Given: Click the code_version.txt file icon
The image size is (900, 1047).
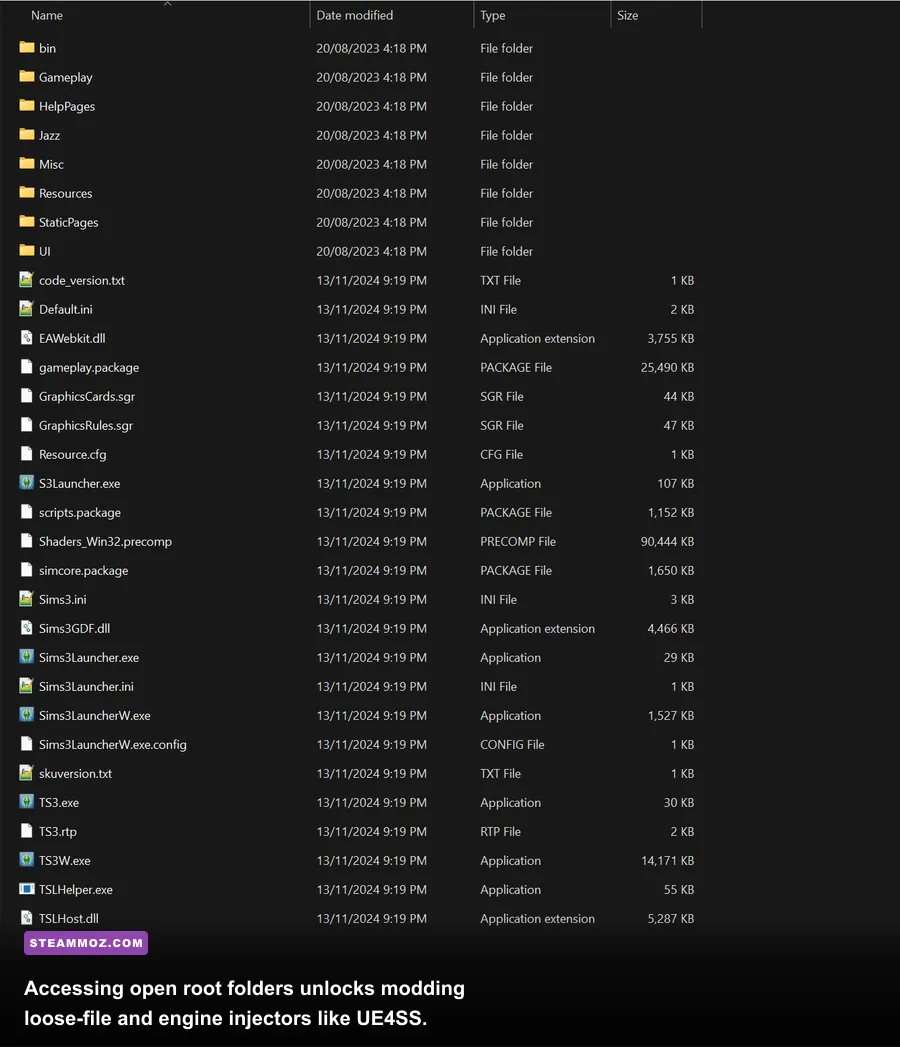Looking at the screenshot, I should click(x=26, y=280).
